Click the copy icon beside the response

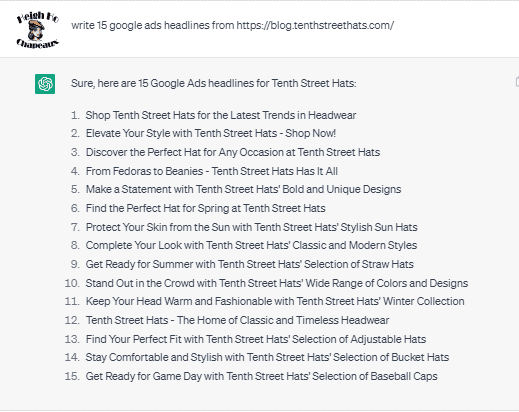point(517,82)
